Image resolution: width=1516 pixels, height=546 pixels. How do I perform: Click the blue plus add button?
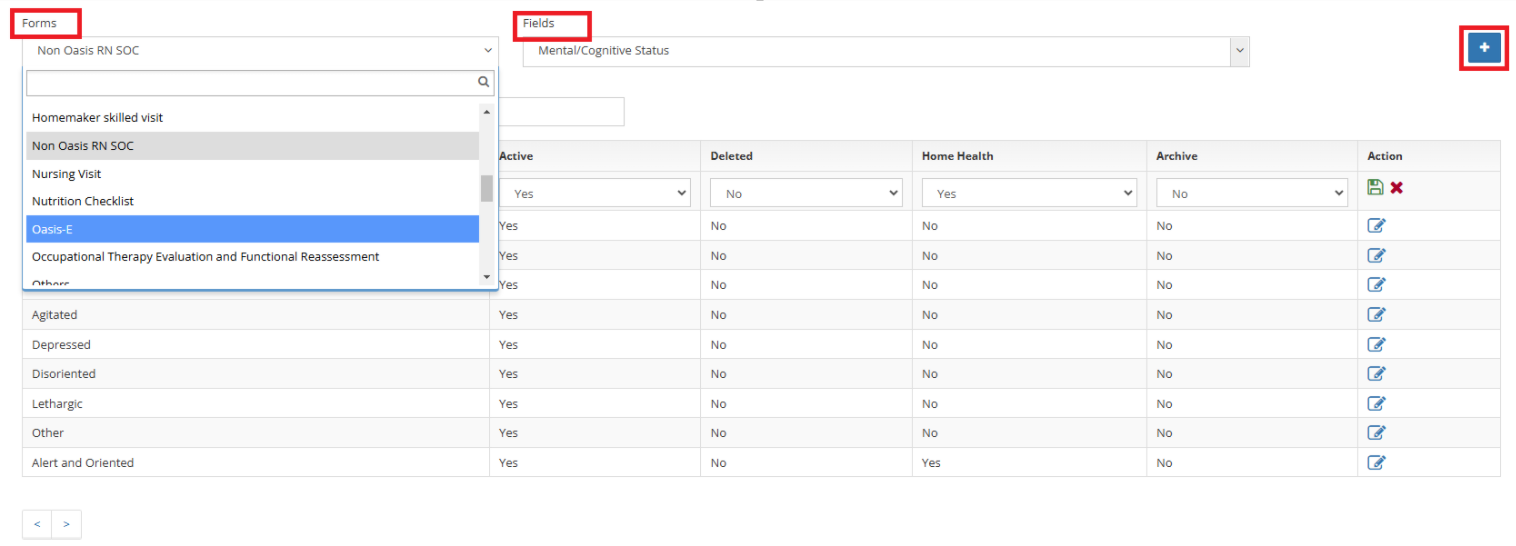tap(1484, 47)
